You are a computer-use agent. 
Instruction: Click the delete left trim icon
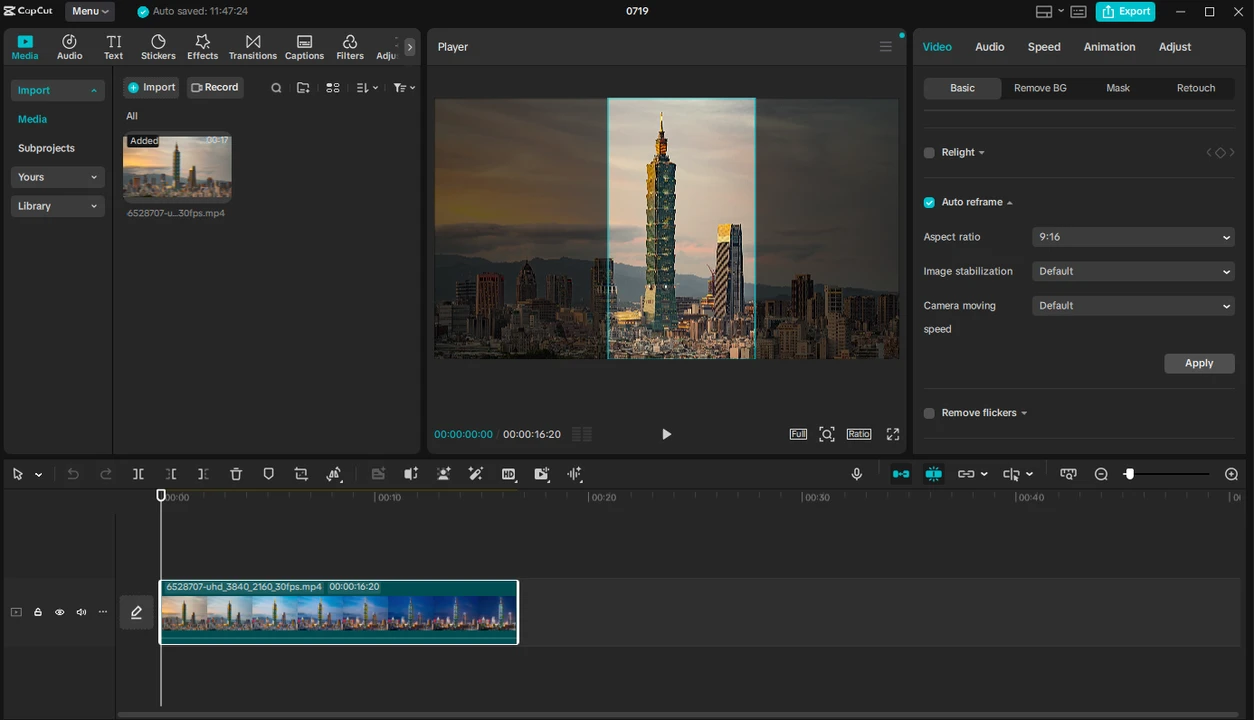(171, 474)
